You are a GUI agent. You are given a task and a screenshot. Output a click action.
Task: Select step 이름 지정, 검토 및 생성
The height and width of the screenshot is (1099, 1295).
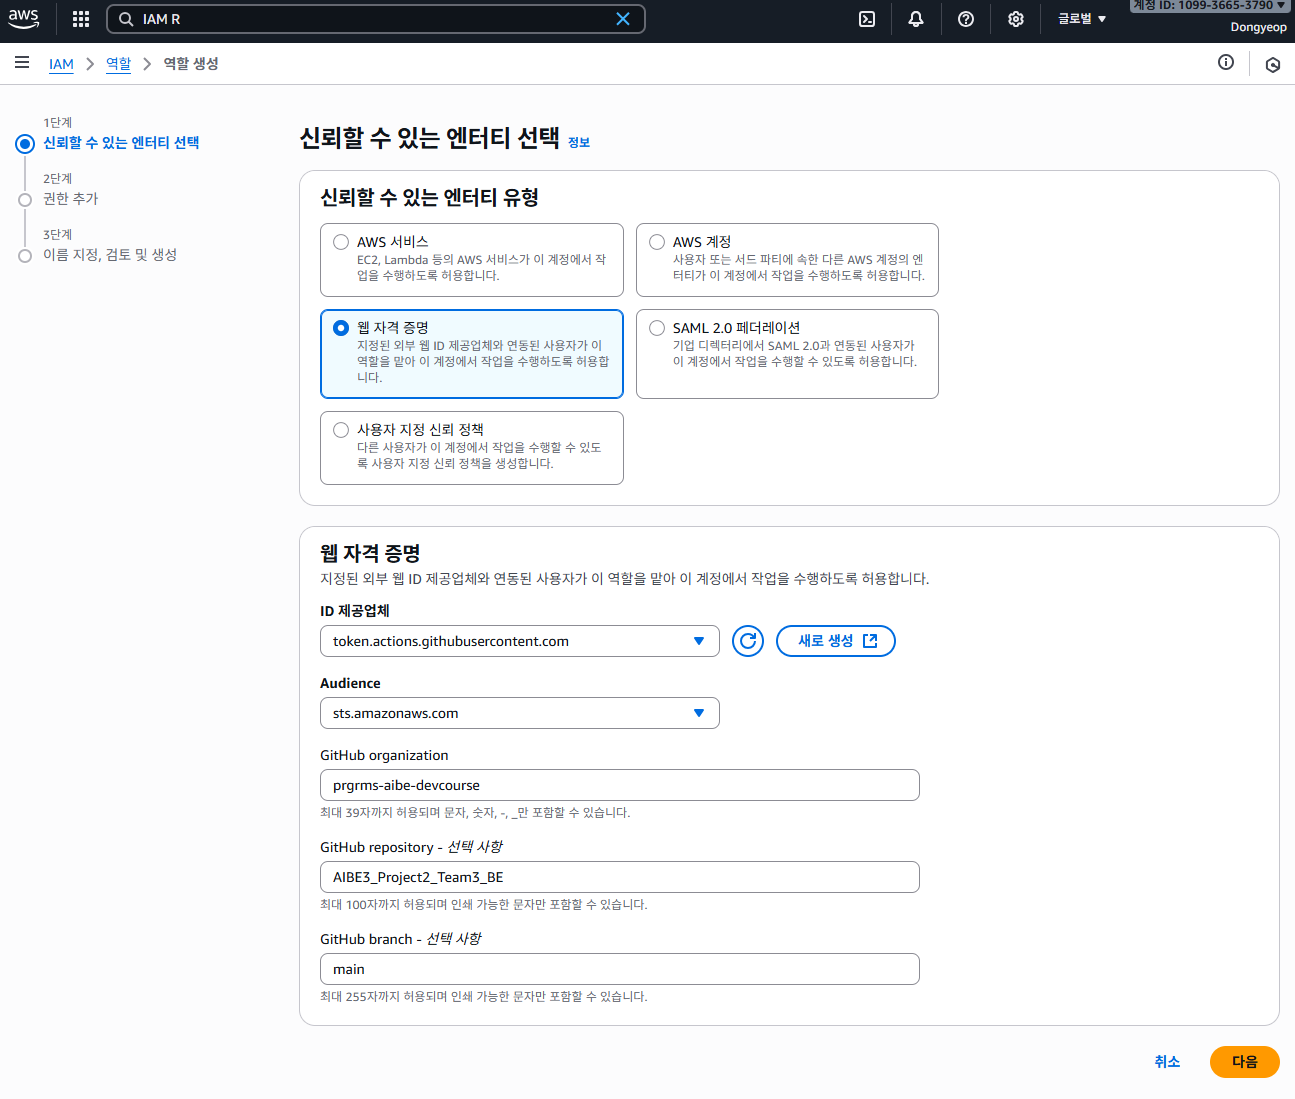[110, 255]
